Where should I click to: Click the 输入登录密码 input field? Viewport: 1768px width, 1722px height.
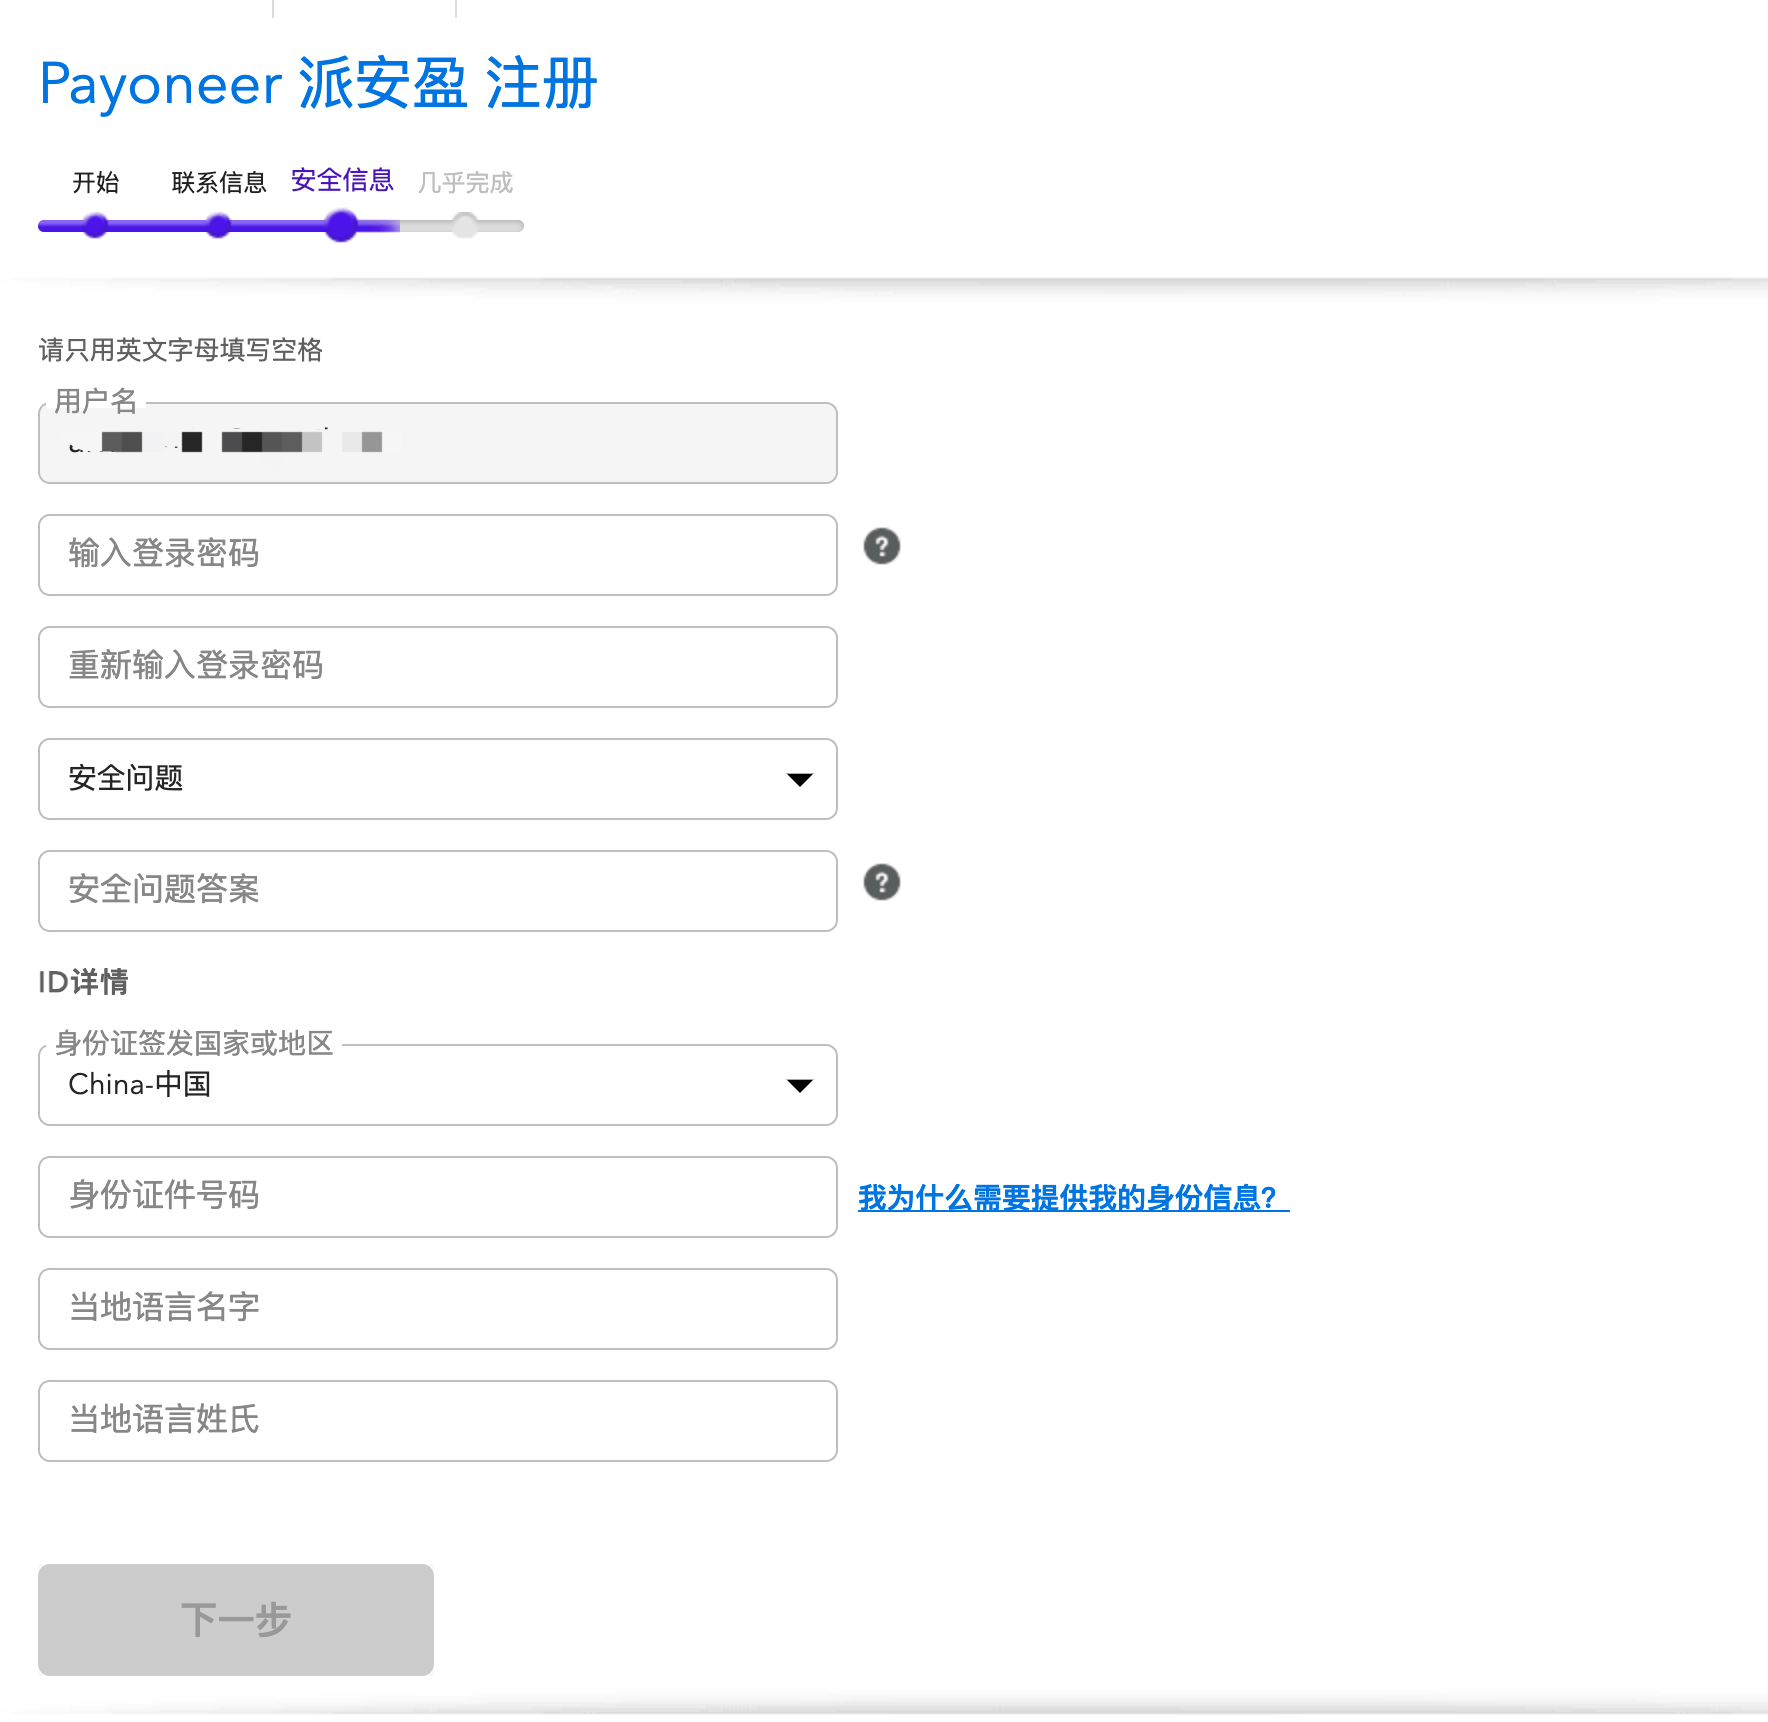pyautogui.click(x=438, y=555)
